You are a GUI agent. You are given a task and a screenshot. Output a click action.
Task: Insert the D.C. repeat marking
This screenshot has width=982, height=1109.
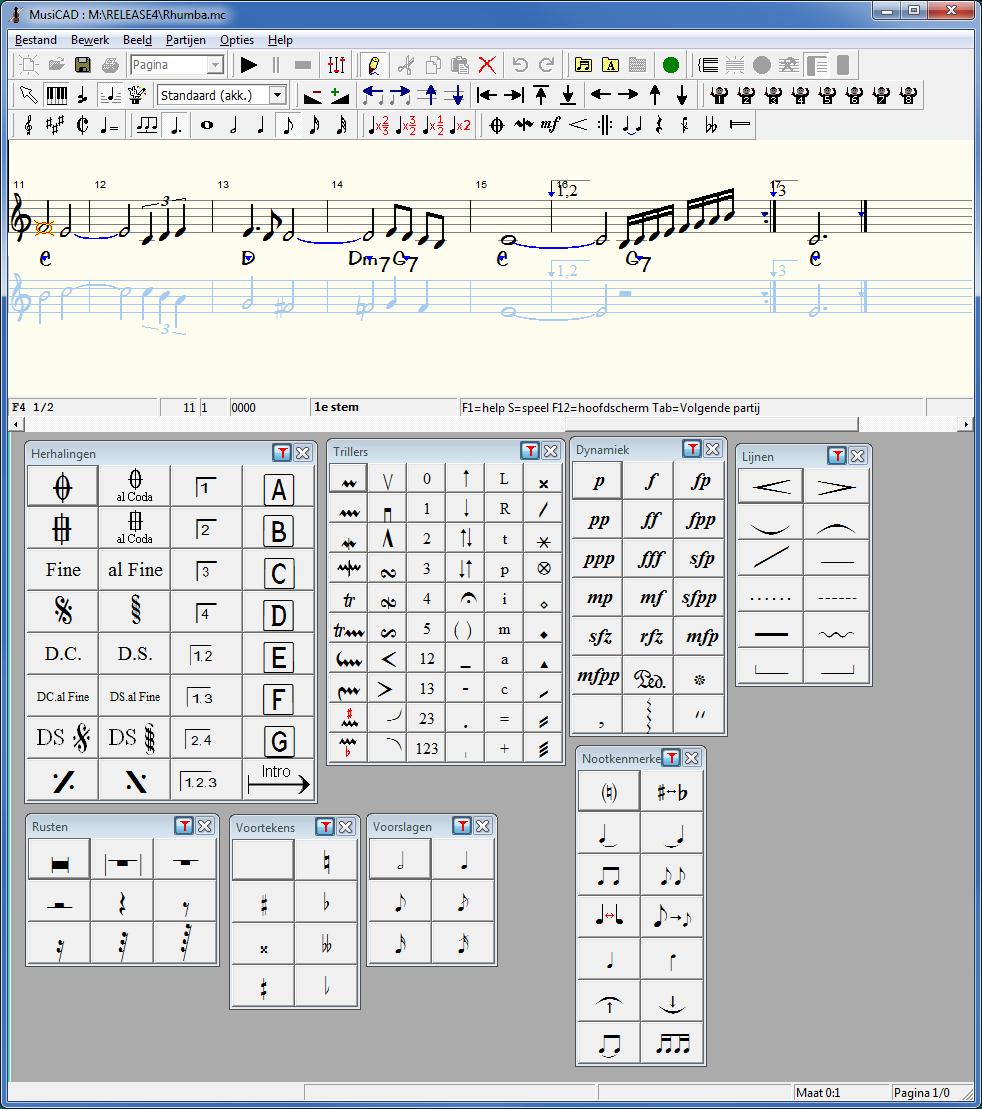click(62, 654)
